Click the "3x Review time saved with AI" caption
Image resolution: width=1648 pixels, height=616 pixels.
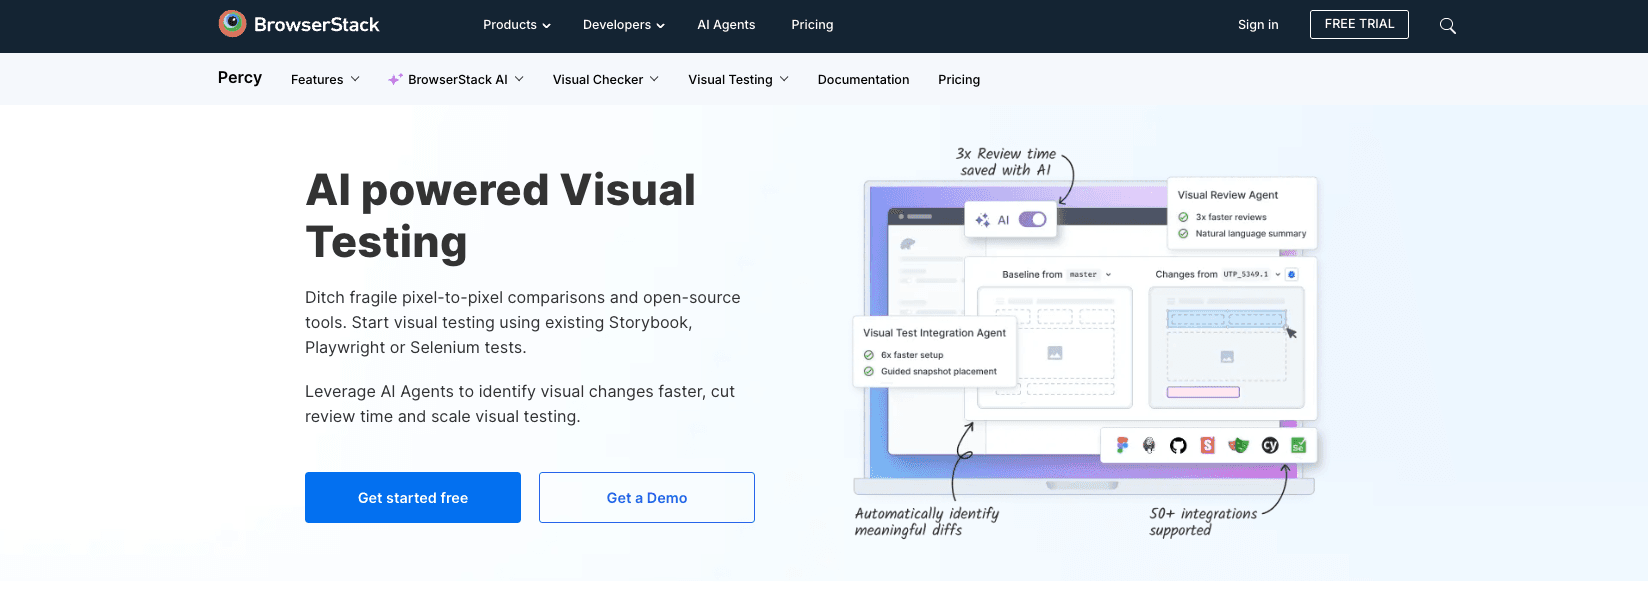pos(1006,162)
